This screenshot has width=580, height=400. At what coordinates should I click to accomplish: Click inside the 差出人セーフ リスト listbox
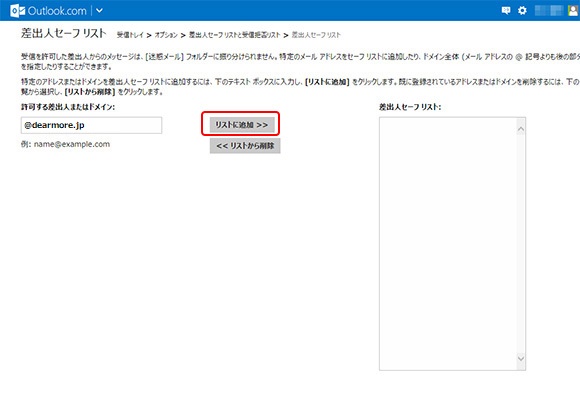[x=448, y=244]
